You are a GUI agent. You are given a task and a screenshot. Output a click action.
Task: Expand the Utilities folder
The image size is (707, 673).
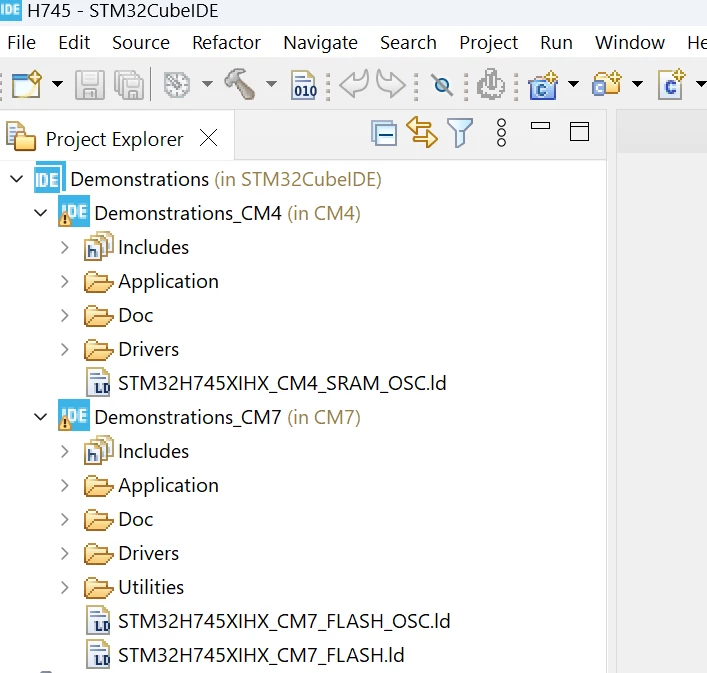coord(64,587)
